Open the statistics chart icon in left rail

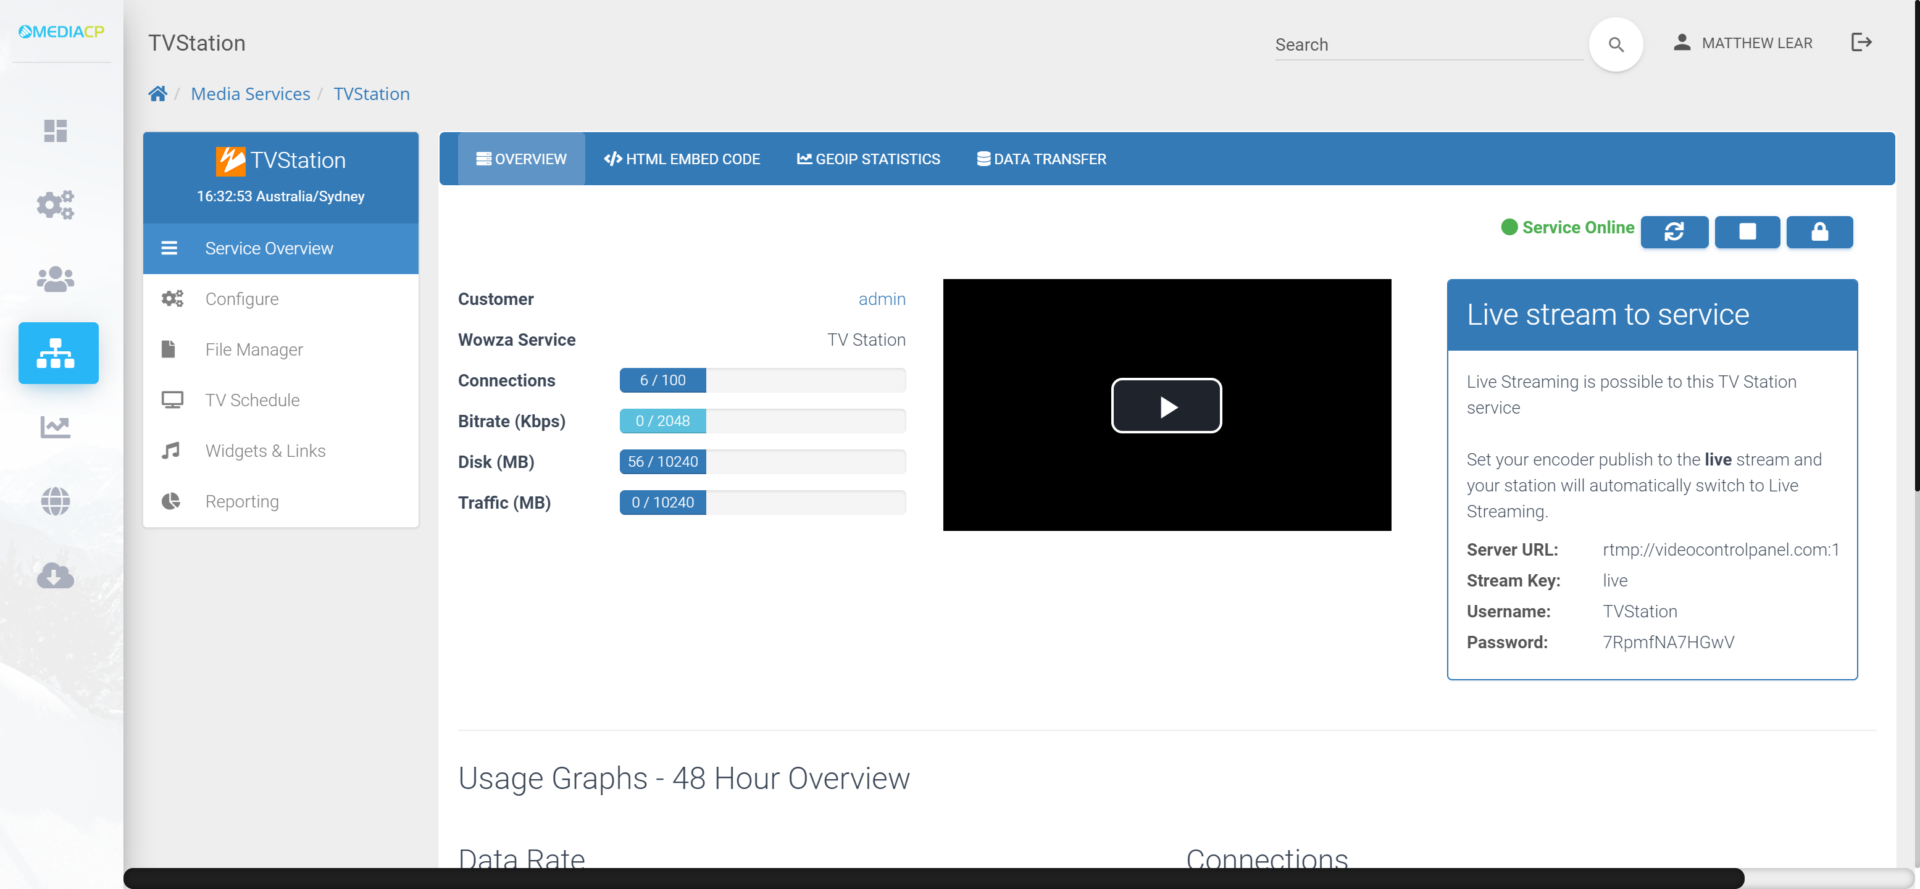(55, 427)
